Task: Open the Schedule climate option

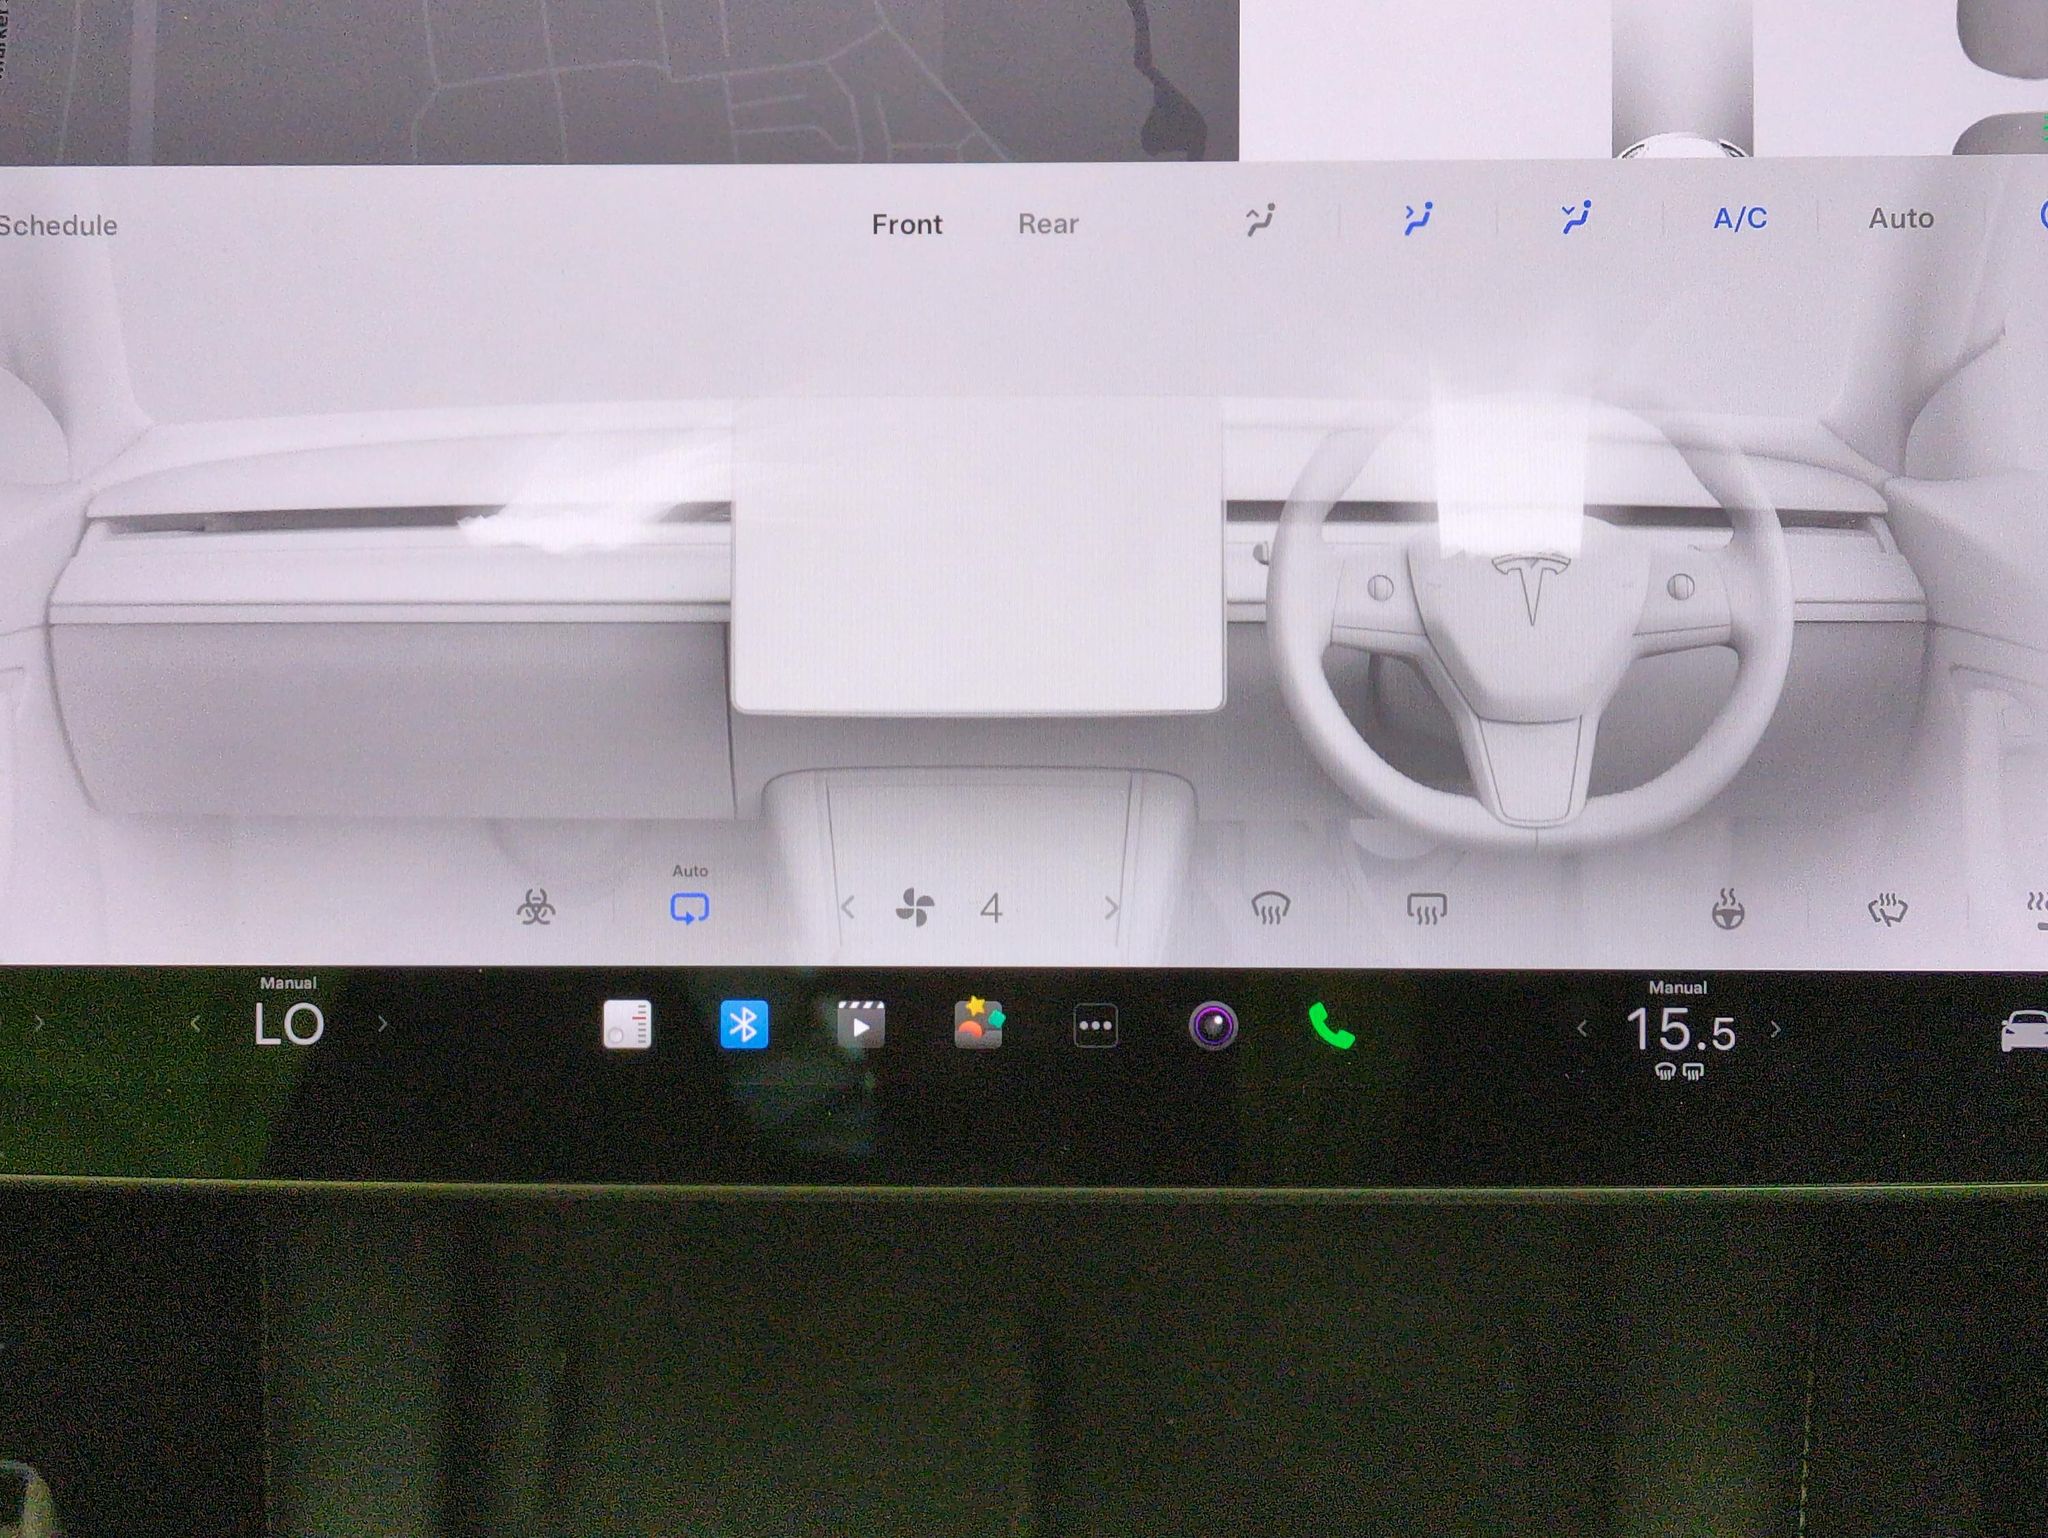Action: pyautogui.click(x=58, y=225)
